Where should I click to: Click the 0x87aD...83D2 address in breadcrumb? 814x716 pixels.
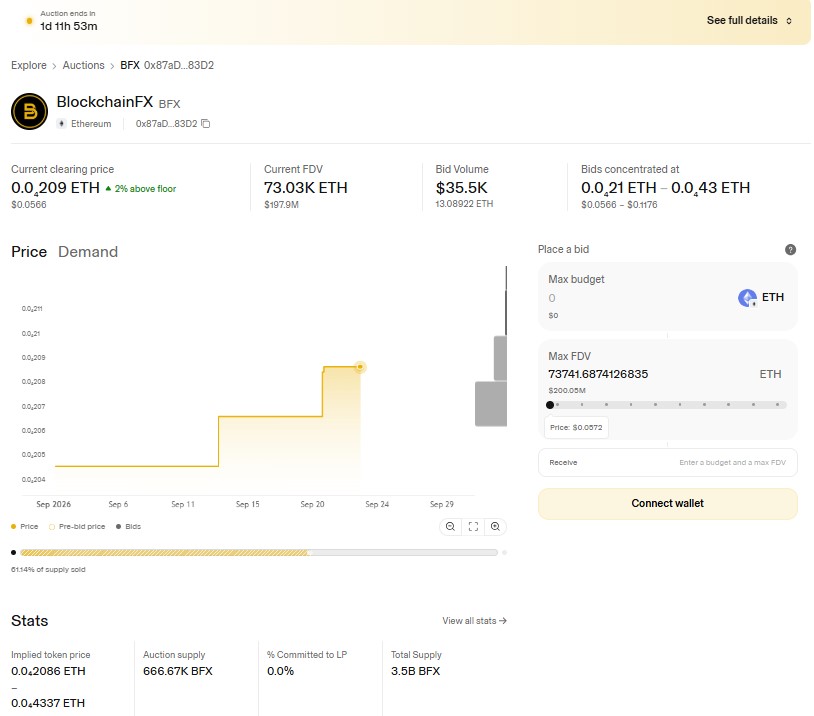tap(179, 65)
